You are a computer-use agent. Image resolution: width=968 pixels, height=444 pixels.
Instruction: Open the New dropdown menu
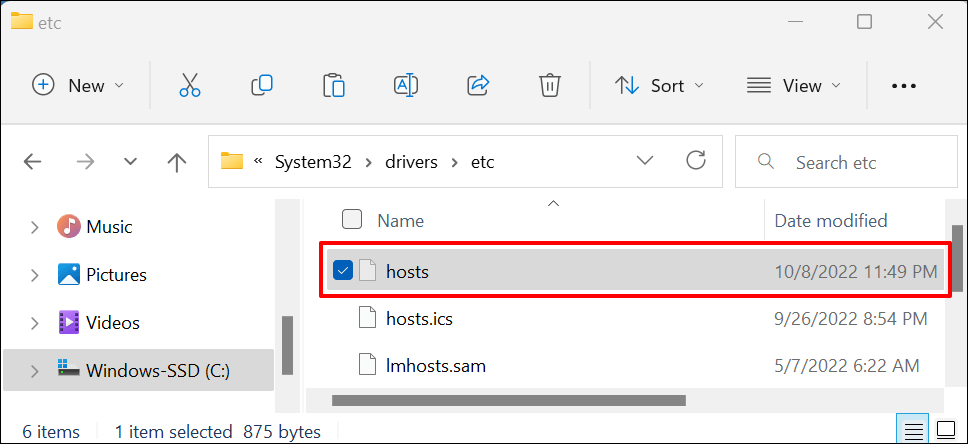pos(78,86)
